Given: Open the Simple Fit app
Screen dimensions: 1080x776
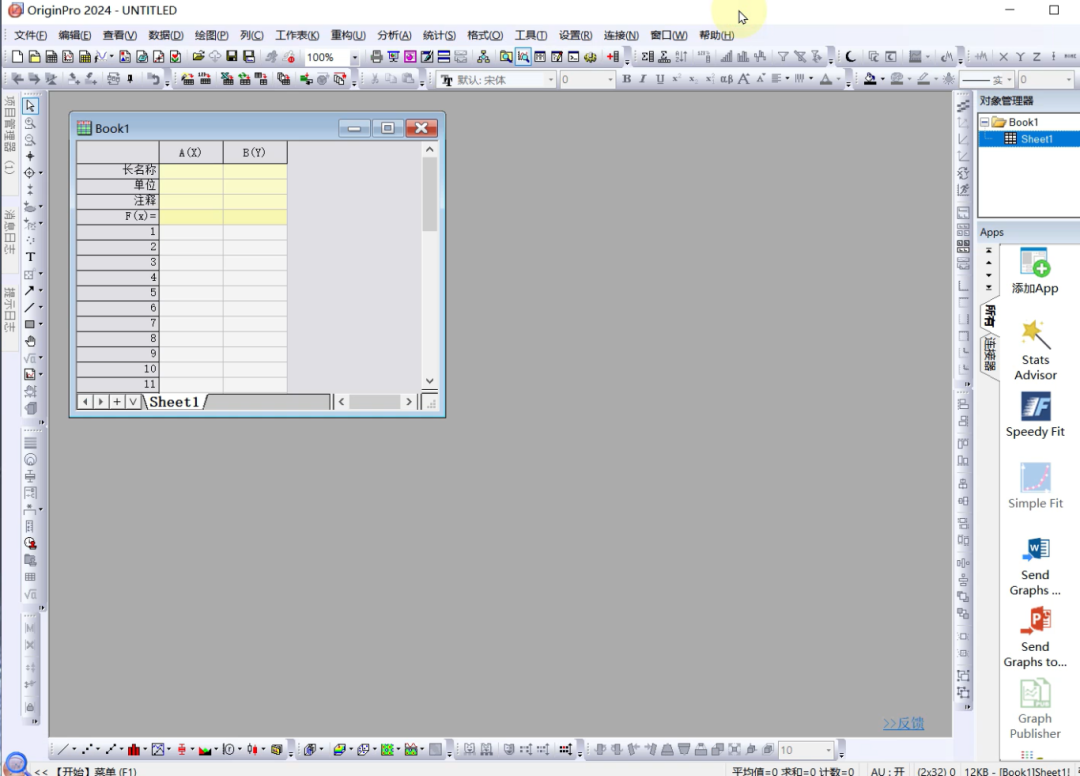Looking at the screenshot, I should click(x=1035, y=486).
